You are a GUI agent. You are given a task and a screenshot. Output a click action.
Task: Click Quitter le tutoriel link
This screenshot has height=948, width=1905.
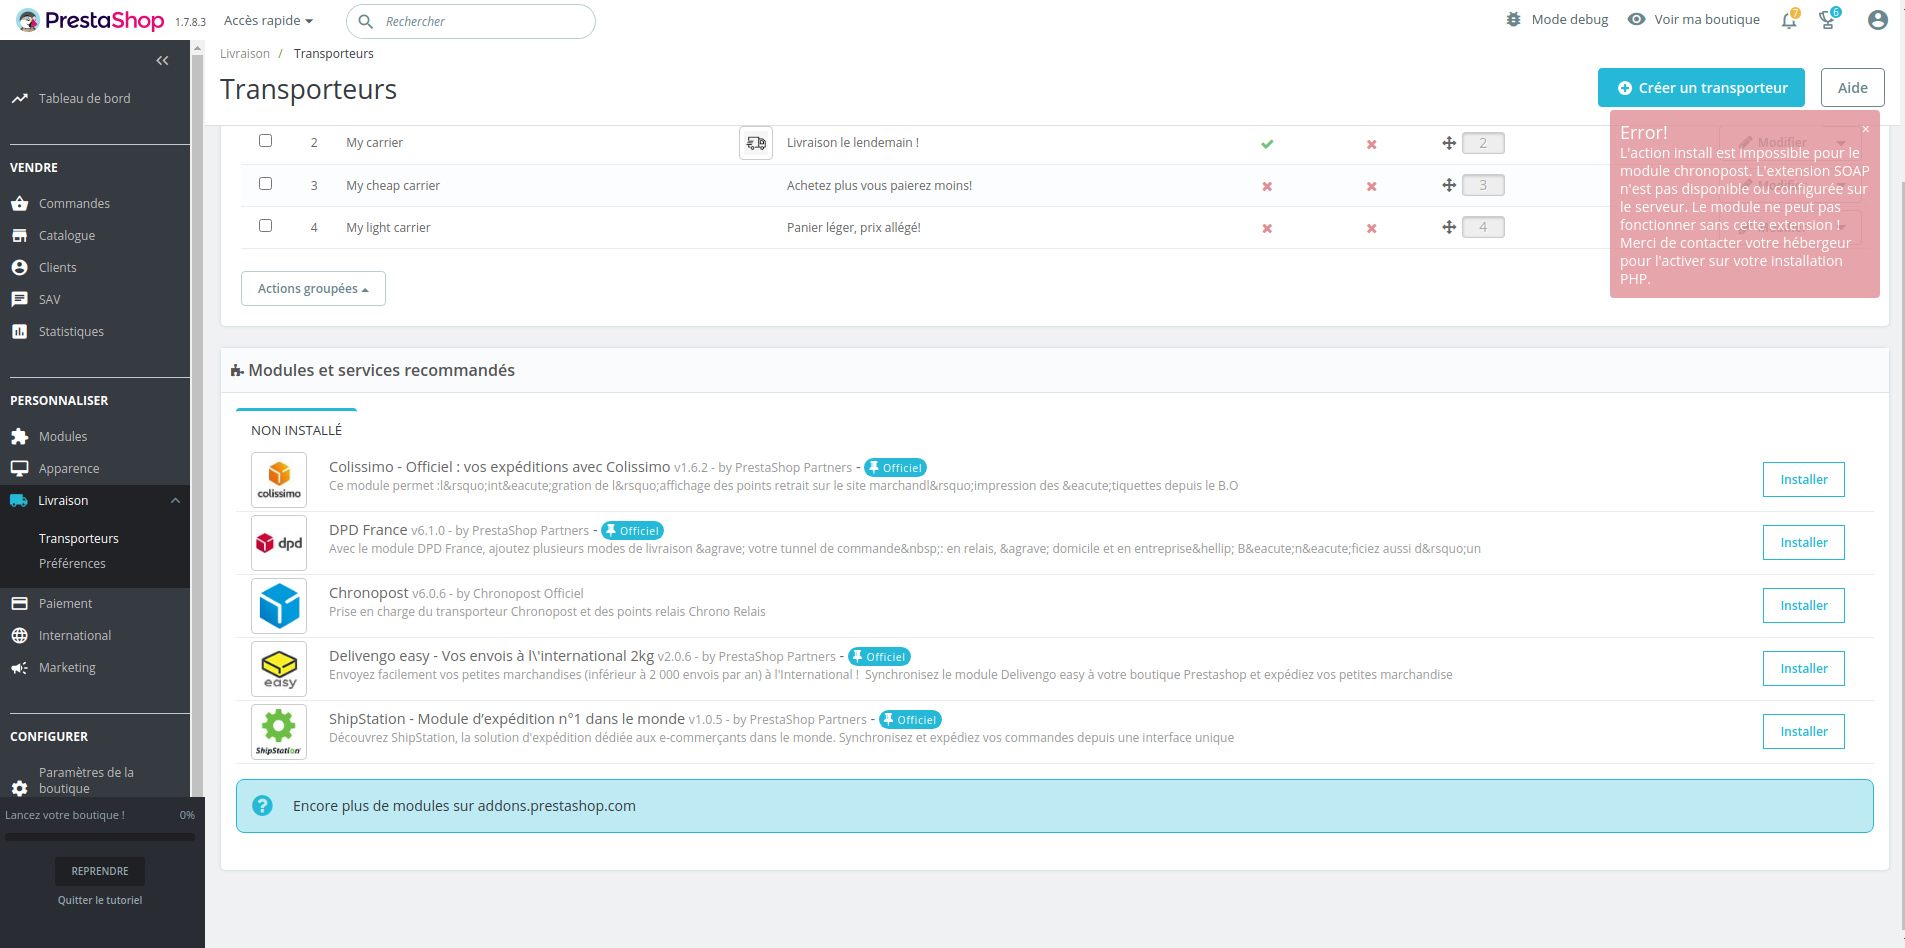point(100,900)
